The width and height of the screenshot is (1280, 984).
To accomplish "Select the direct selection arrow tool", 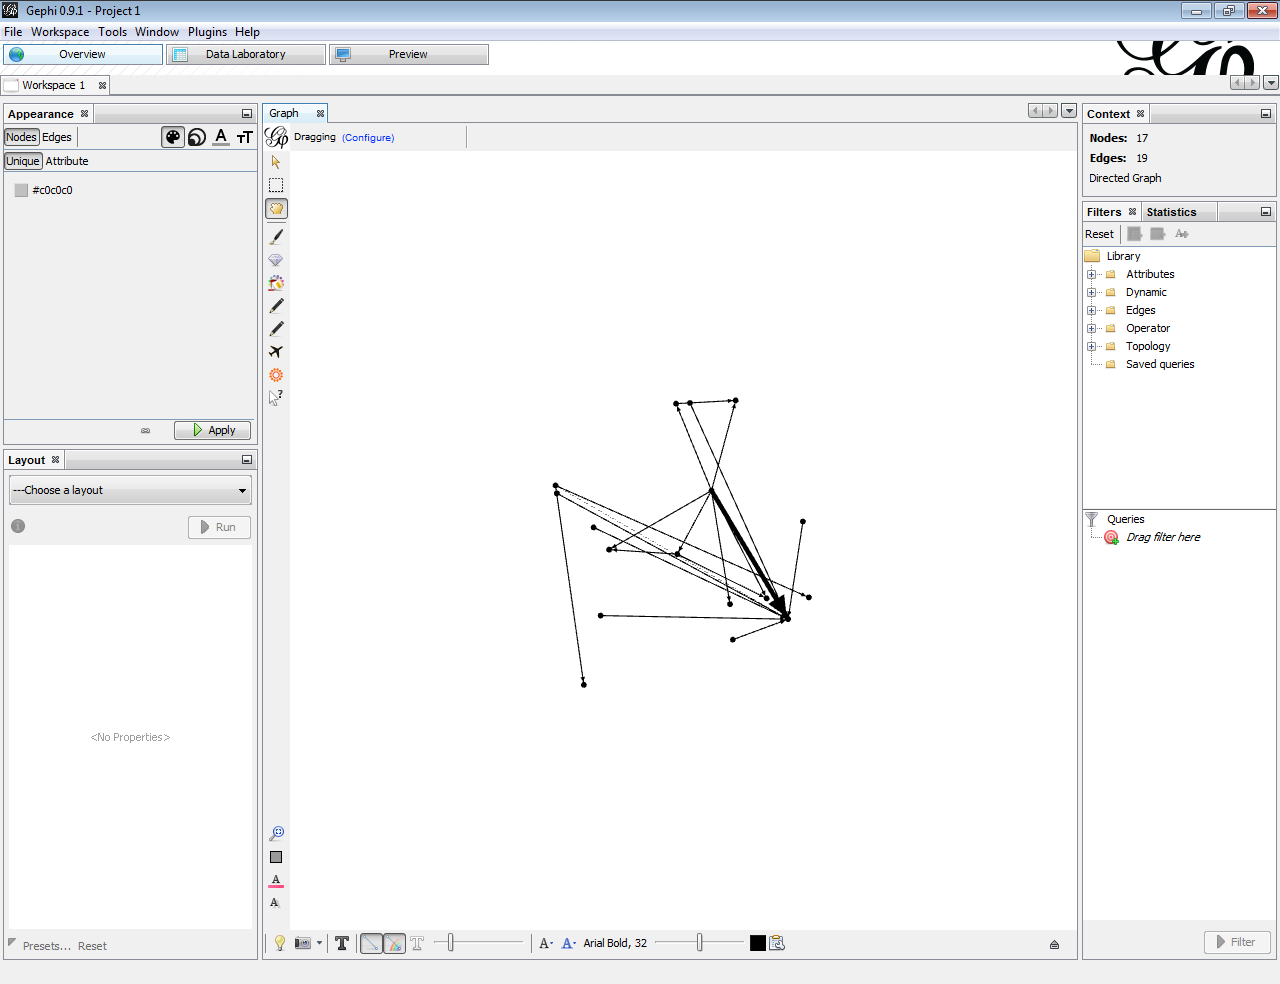I will (276, 162).
